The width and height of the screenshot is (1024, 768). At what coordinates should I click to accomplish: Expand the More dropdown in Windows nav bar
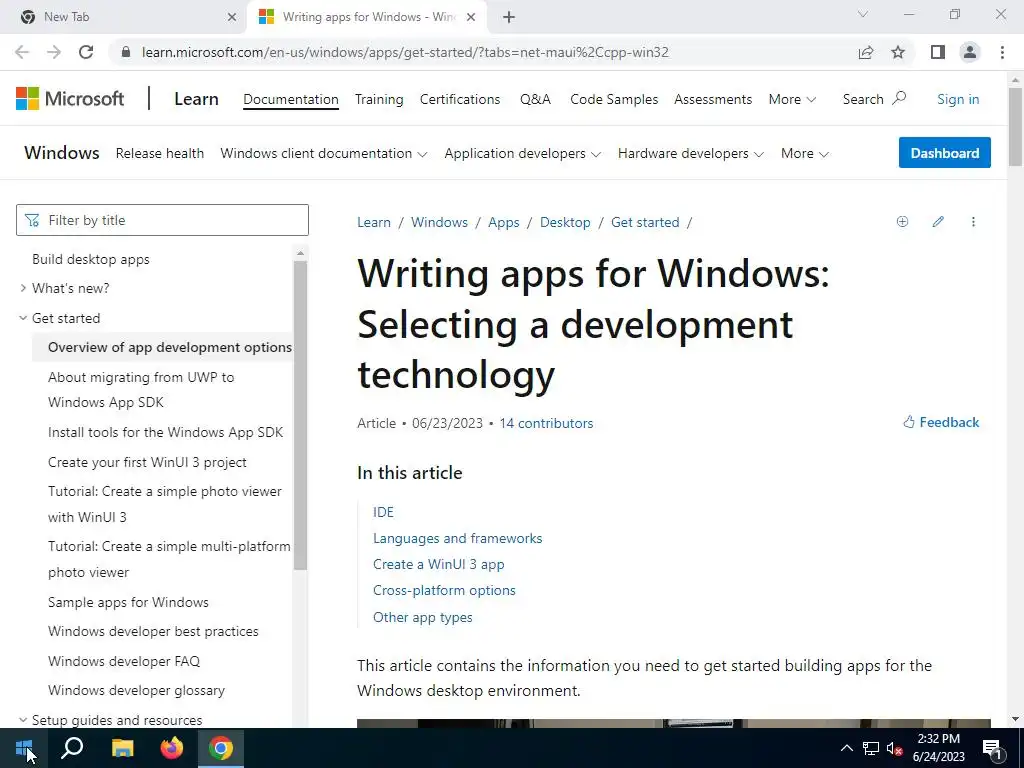[x=805, y=153]
